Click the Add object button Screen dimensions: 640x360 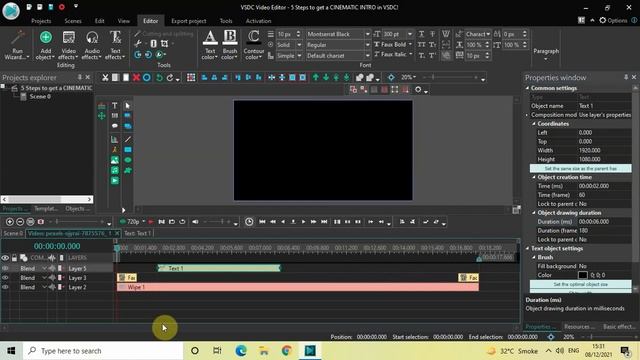(46, 45)
